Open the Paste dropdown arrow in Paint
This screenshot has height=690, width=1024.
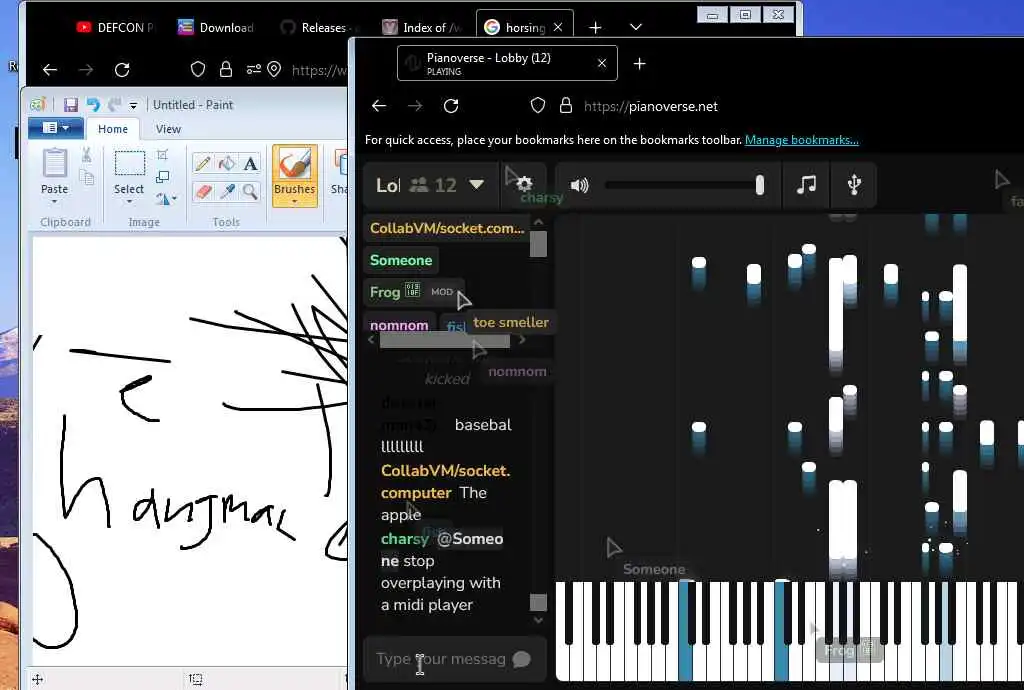[54, 202]
